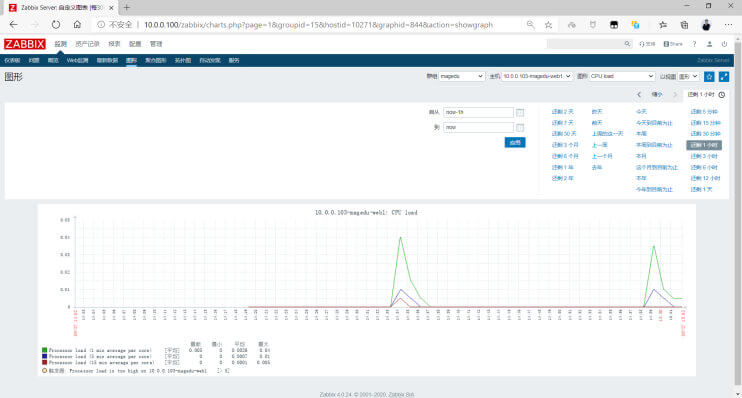Click the From input field (now-1h)

478,113
